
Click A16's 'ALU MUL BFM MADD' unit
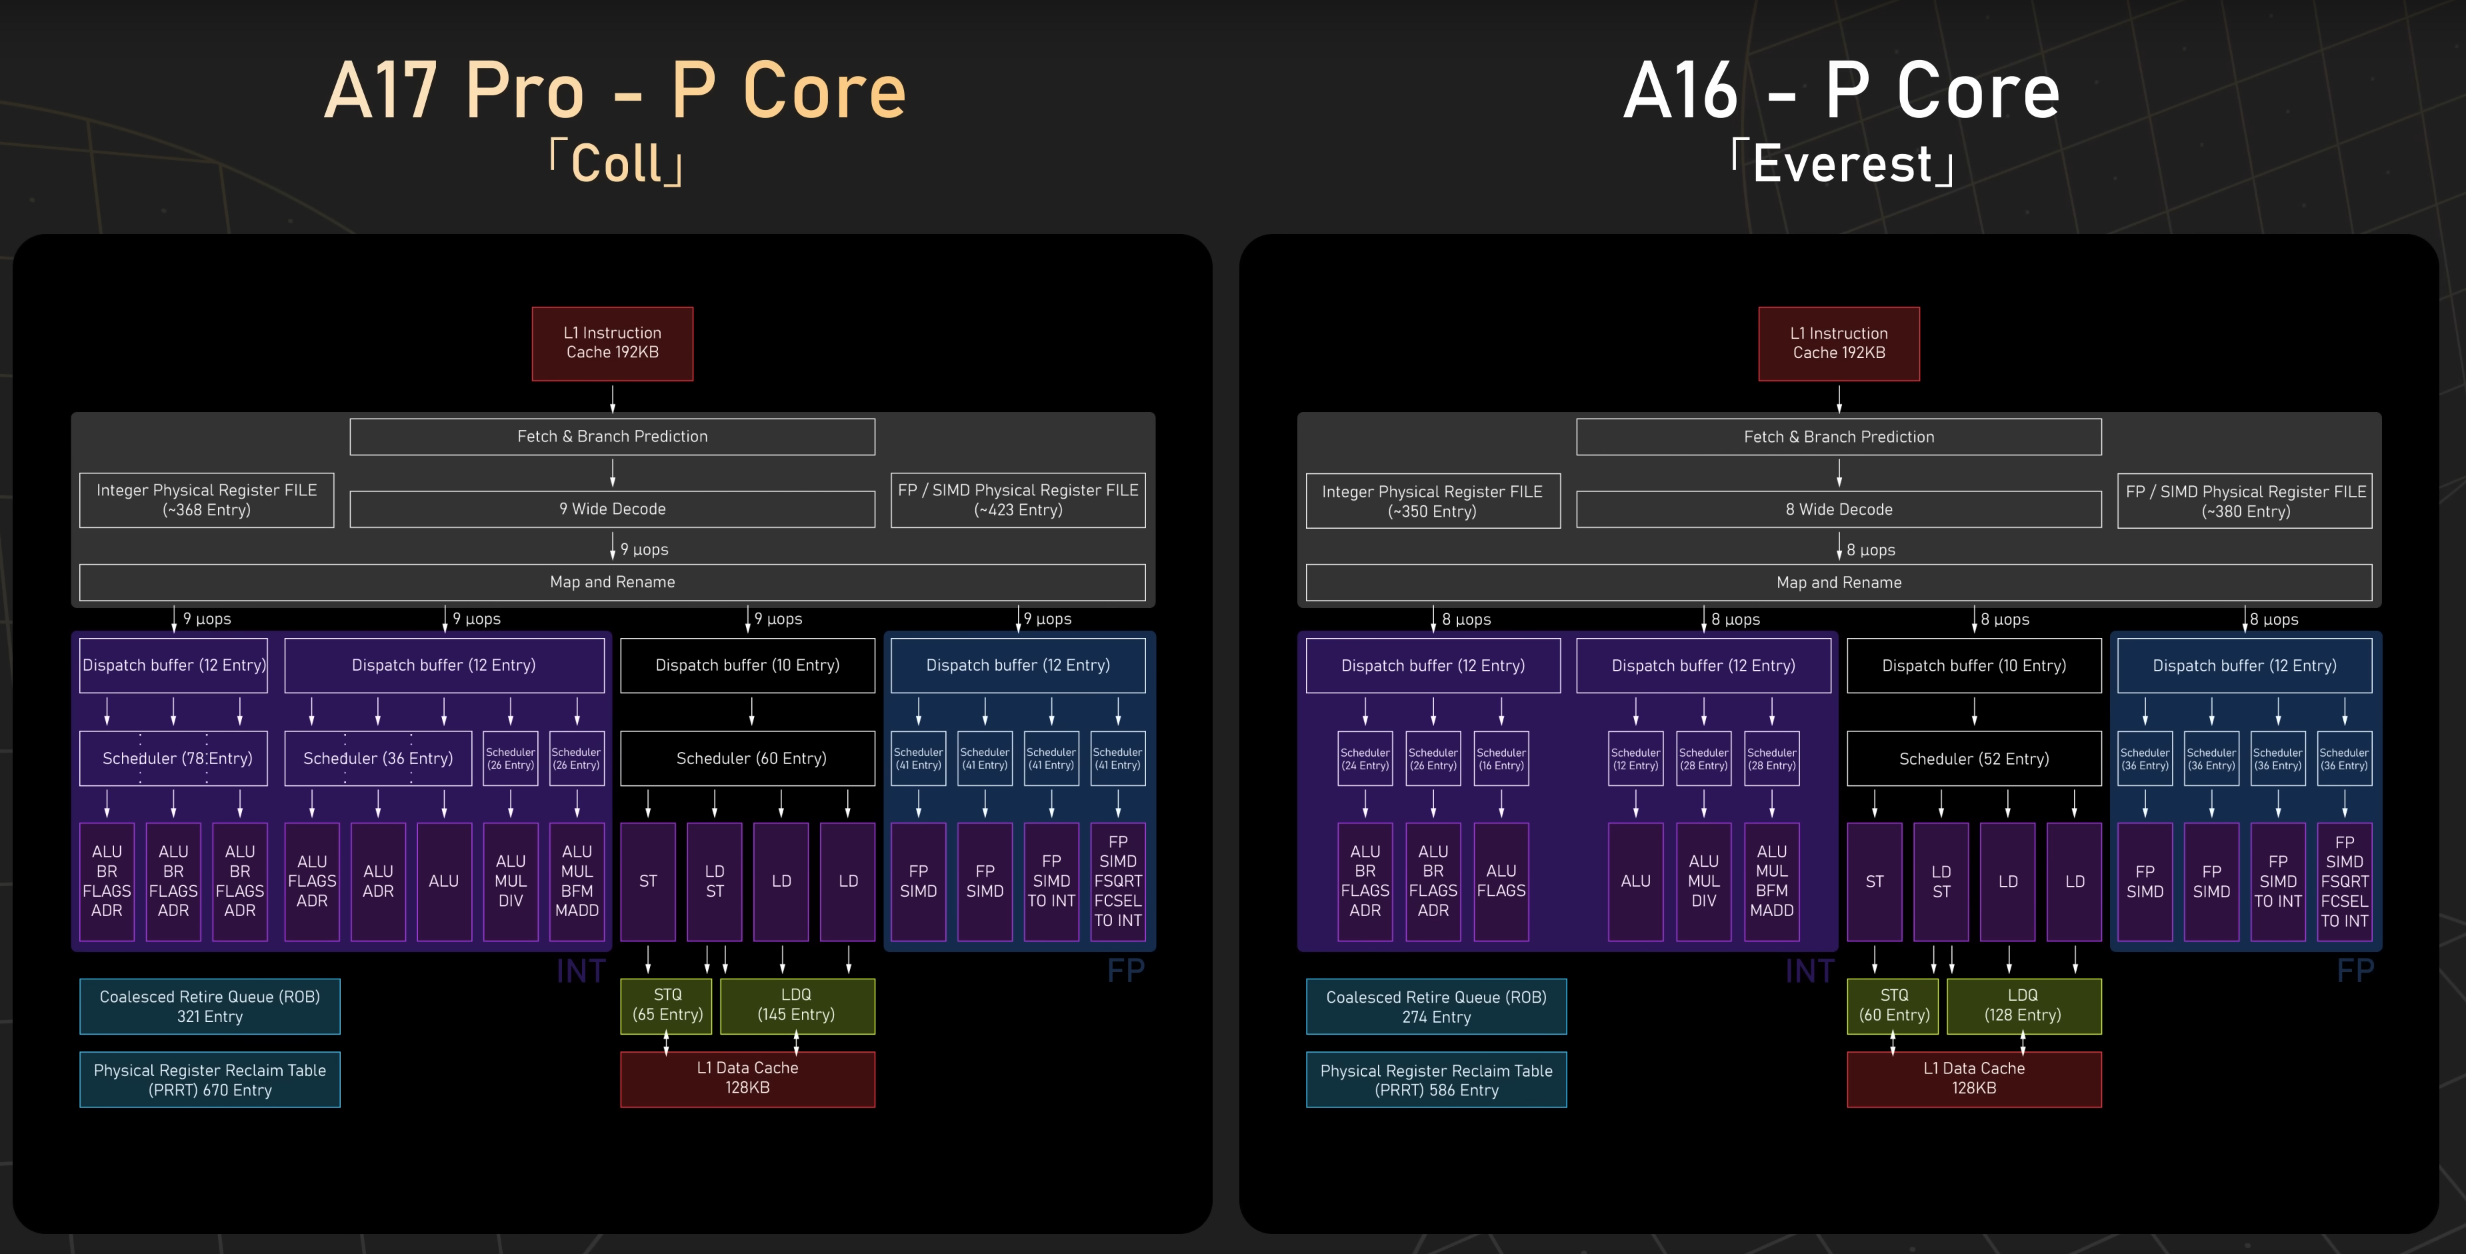[1772, 881]
